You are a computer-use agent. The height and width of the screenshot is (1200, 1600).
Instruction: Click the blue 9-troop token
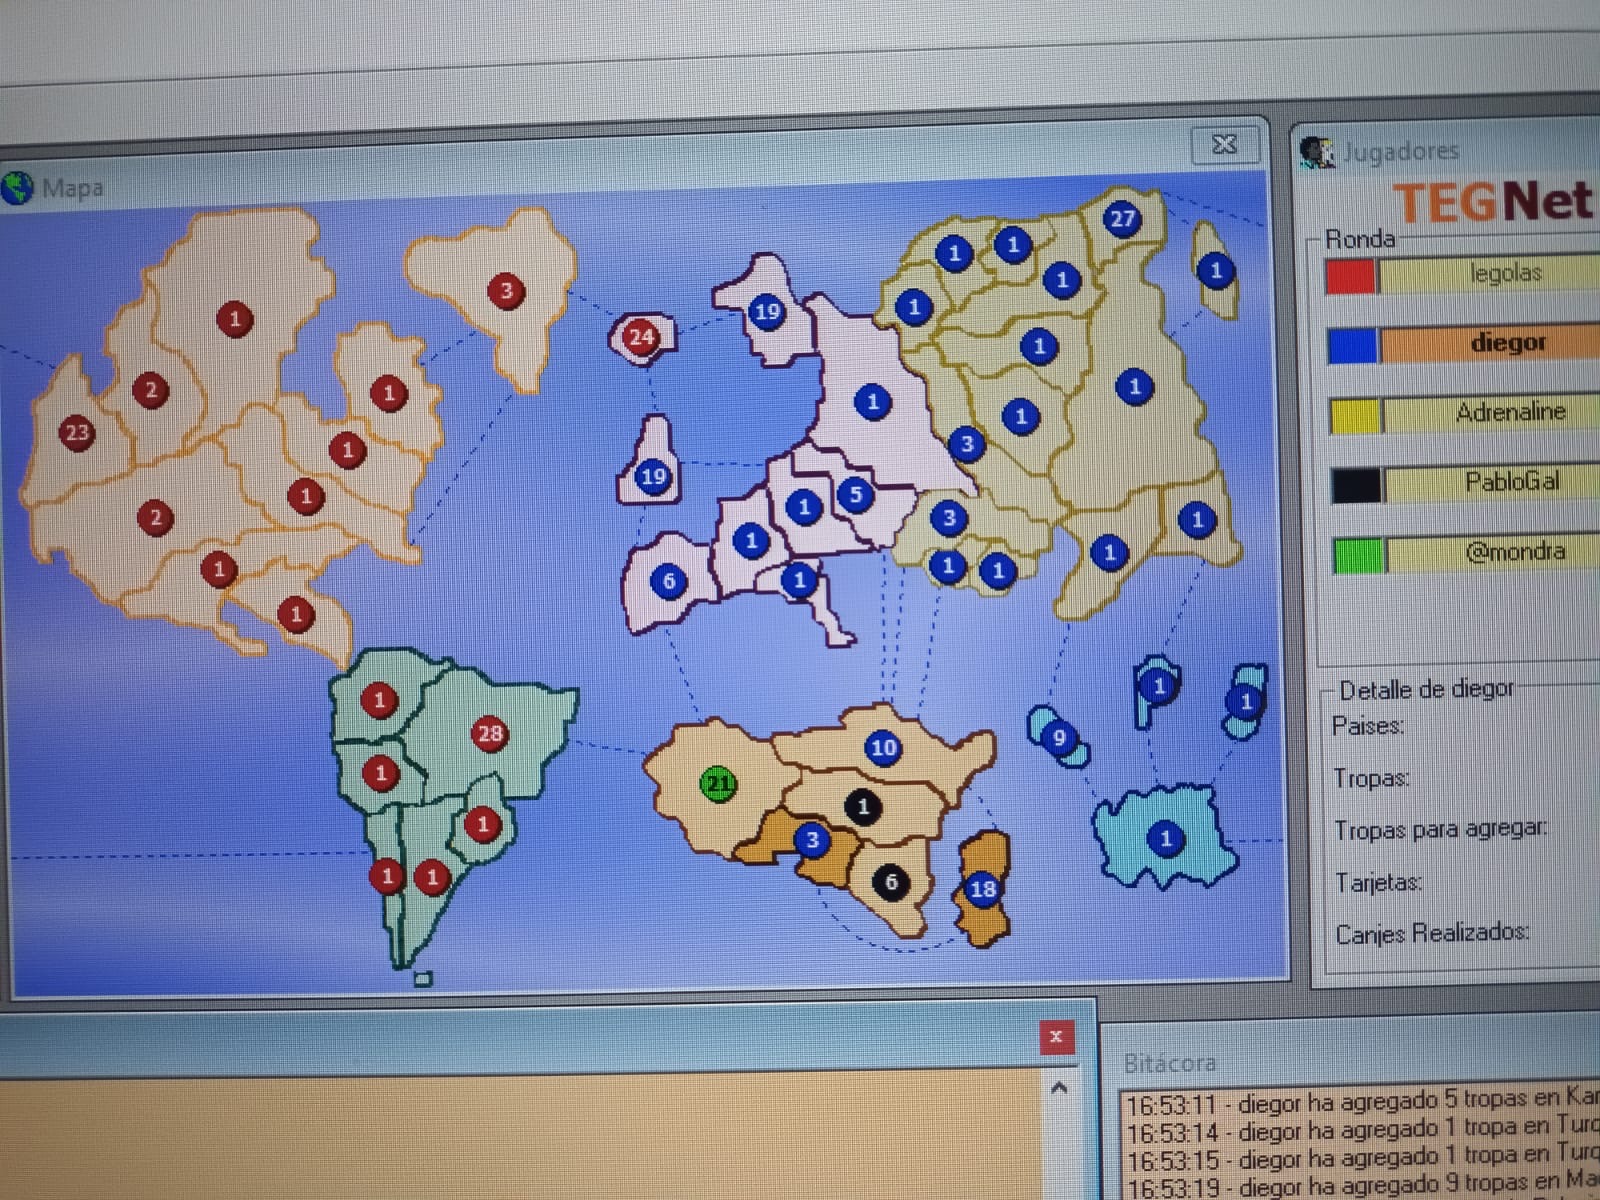click(1058, 738)
